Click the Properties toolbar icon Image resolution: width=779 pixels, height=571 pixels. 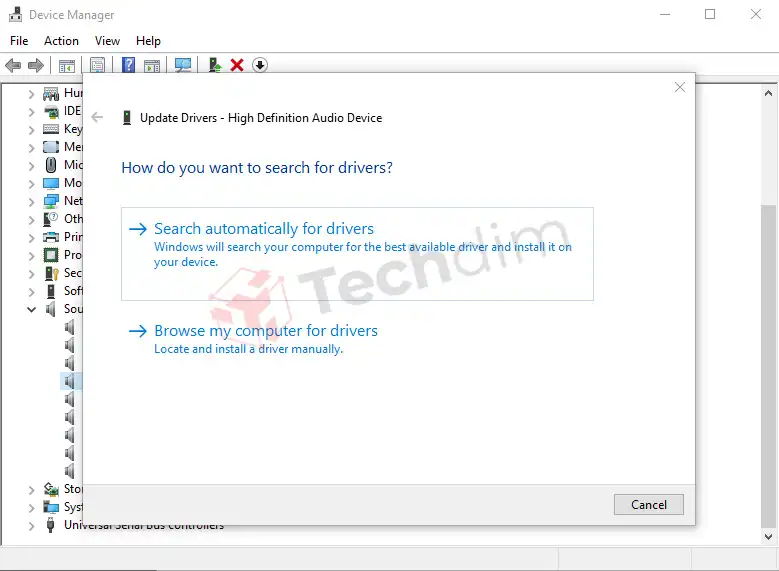[x=97, y=65]
